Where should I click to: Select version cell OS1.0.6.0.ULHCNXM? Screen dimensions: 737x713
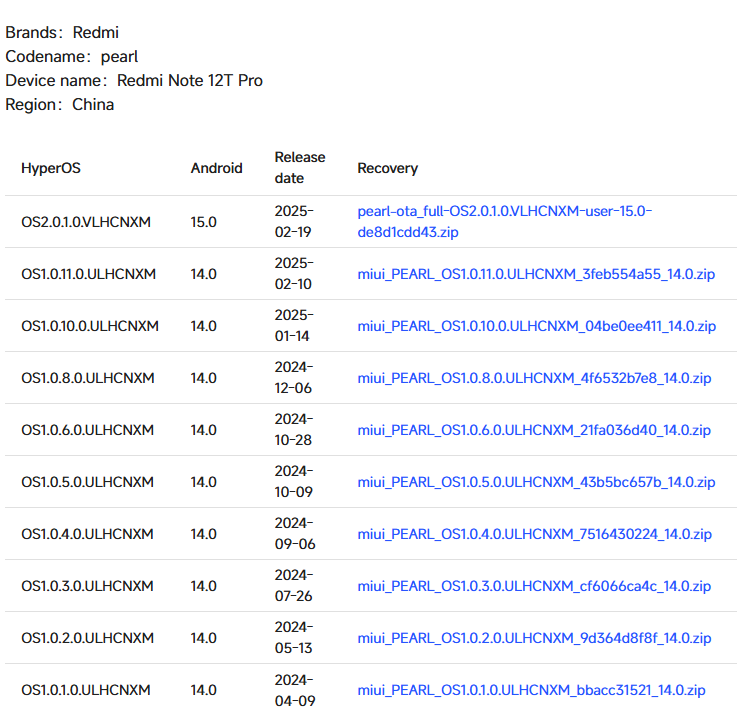pyautogui.click(x=87, y=430)
